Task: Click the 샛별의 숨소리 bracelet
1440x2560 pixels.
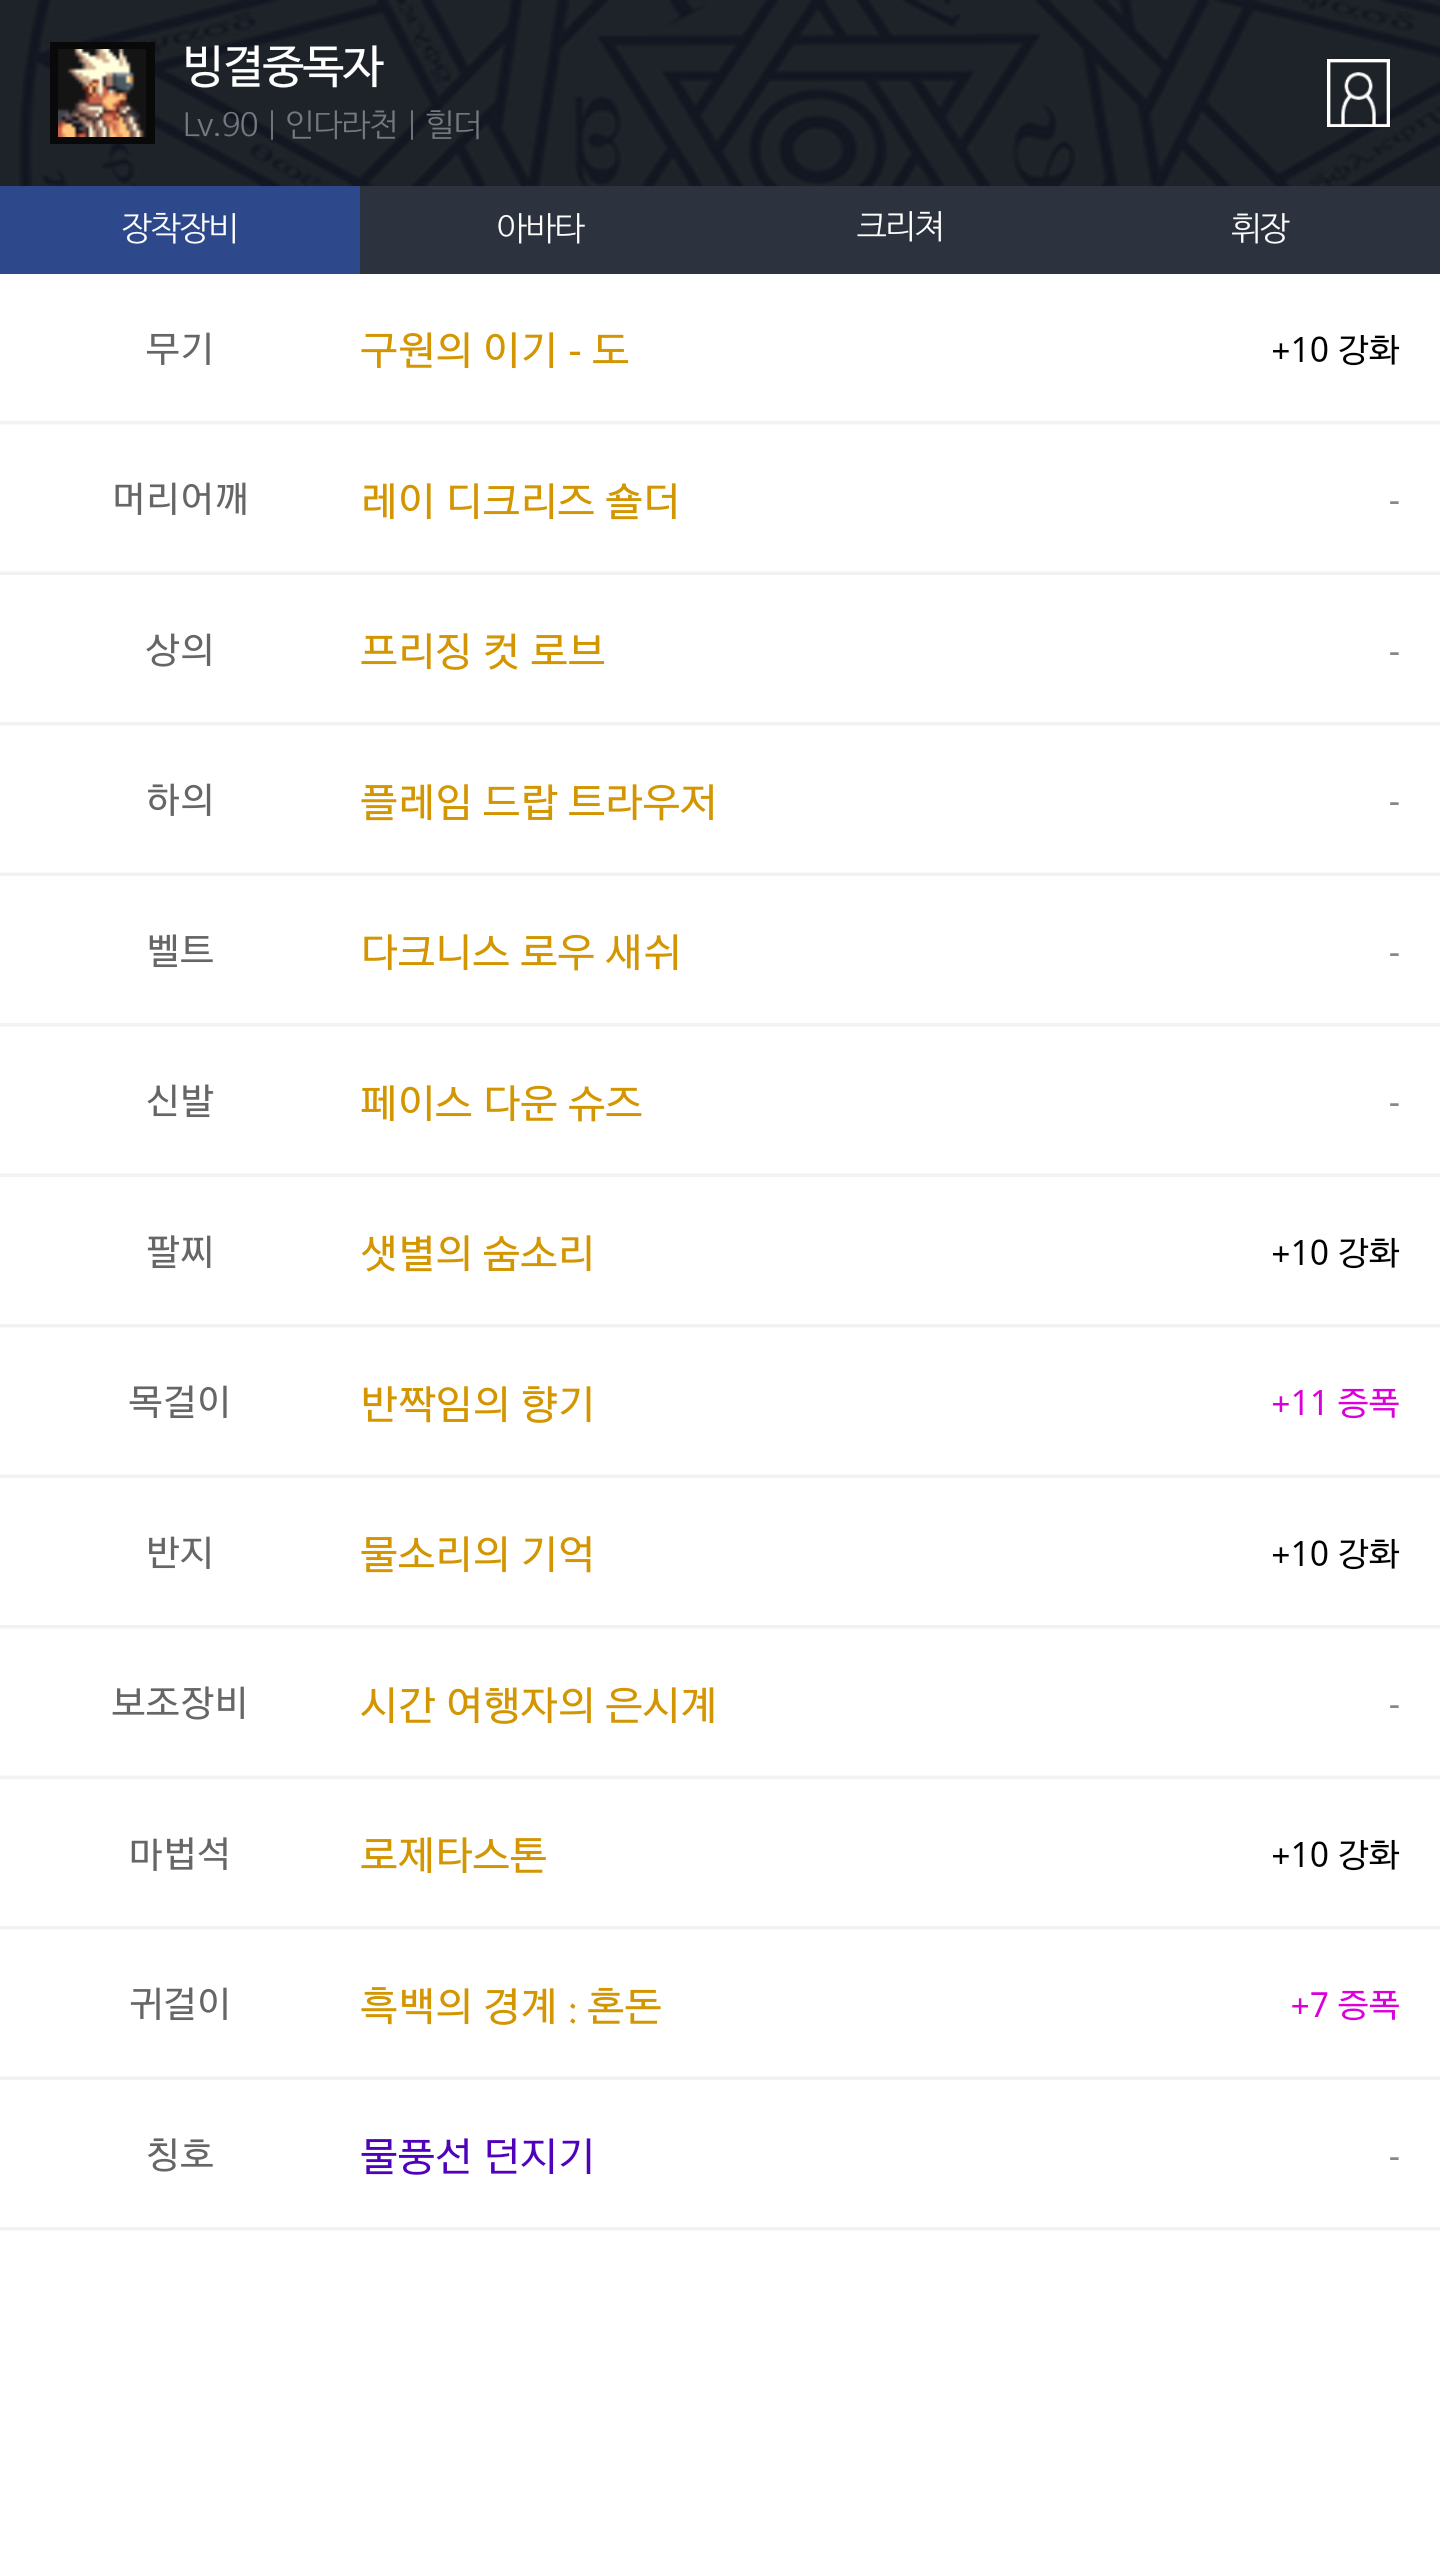Action: coord(477,1253)
